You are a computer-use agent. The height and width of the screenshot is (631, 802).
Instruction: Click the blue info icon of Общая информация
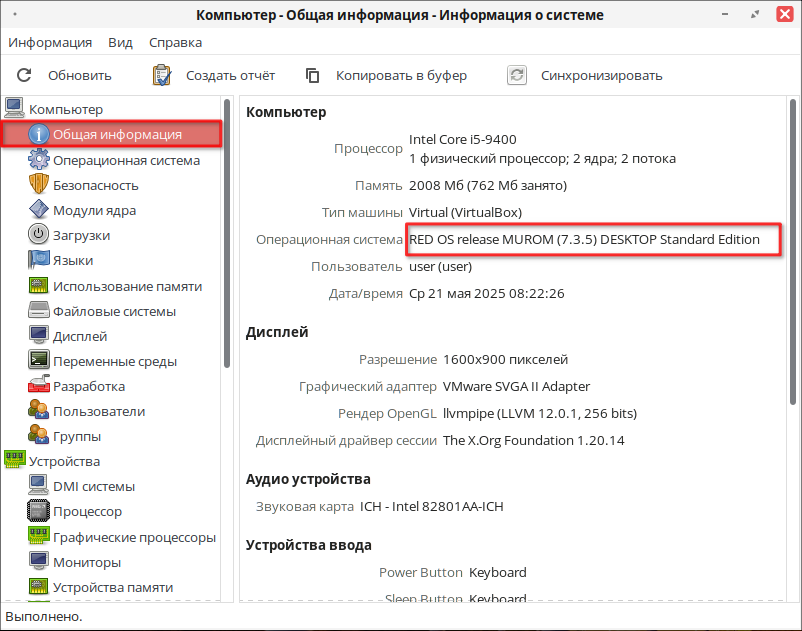(x=38, y=134)
